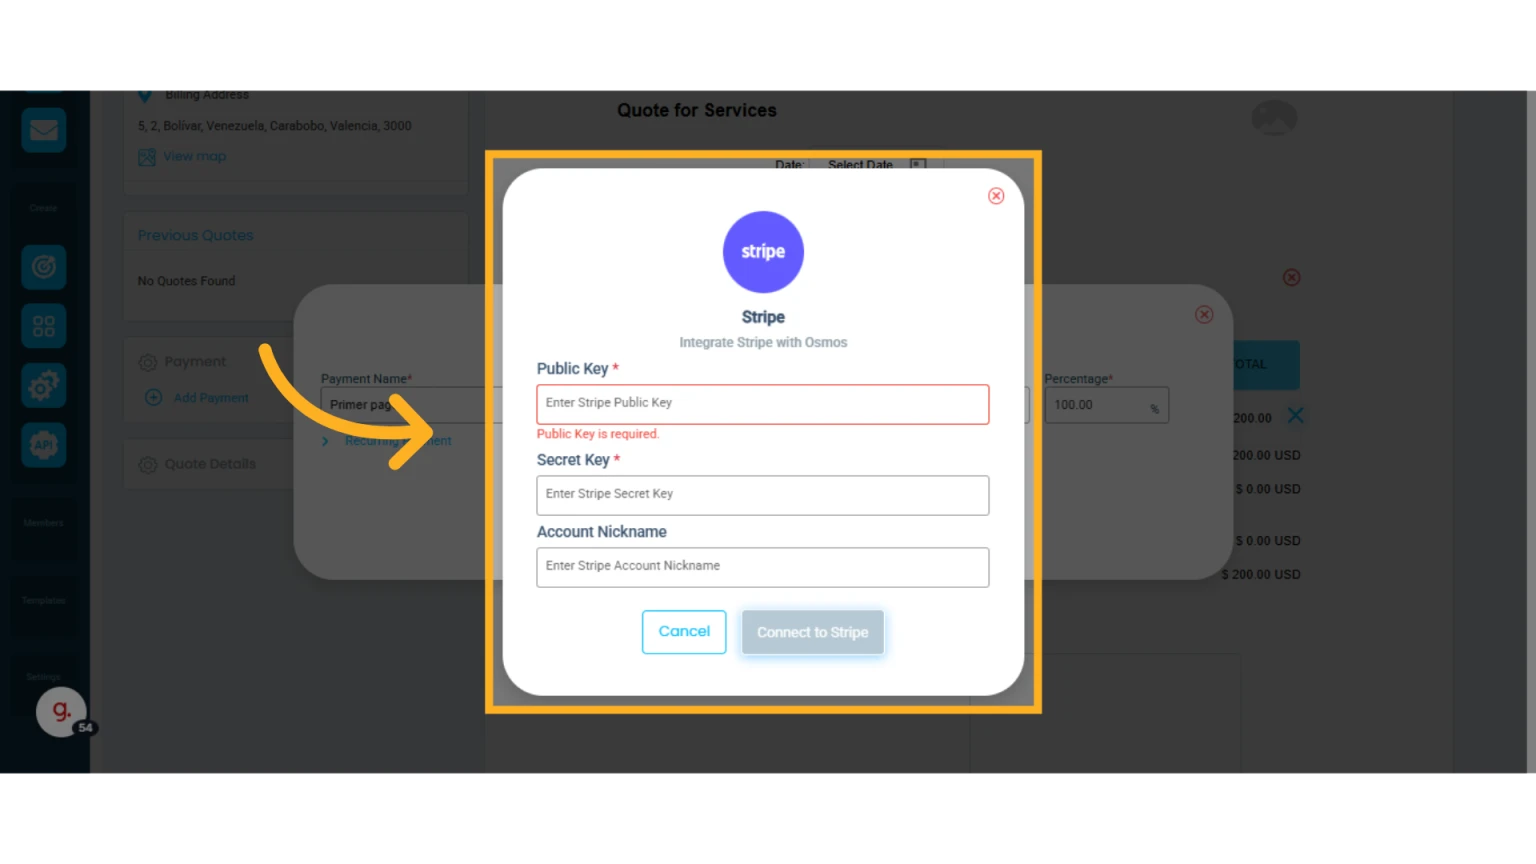Open the View map link

point(195,156)
